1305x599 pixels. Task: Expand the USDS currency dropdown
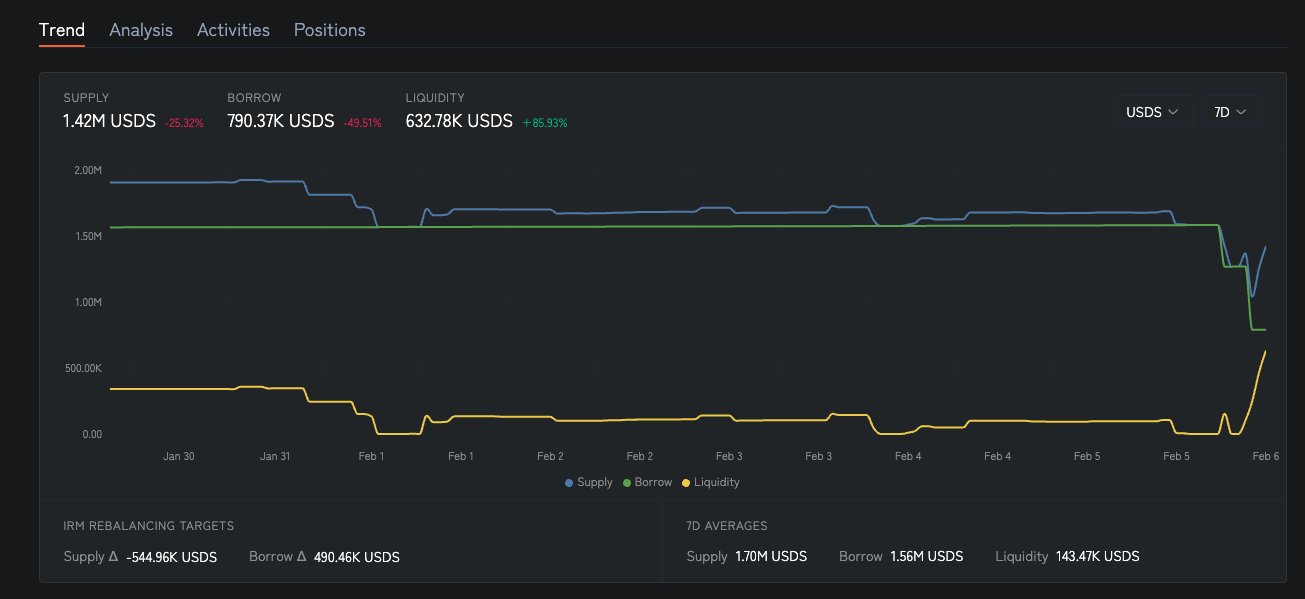tap(1153, 112)
